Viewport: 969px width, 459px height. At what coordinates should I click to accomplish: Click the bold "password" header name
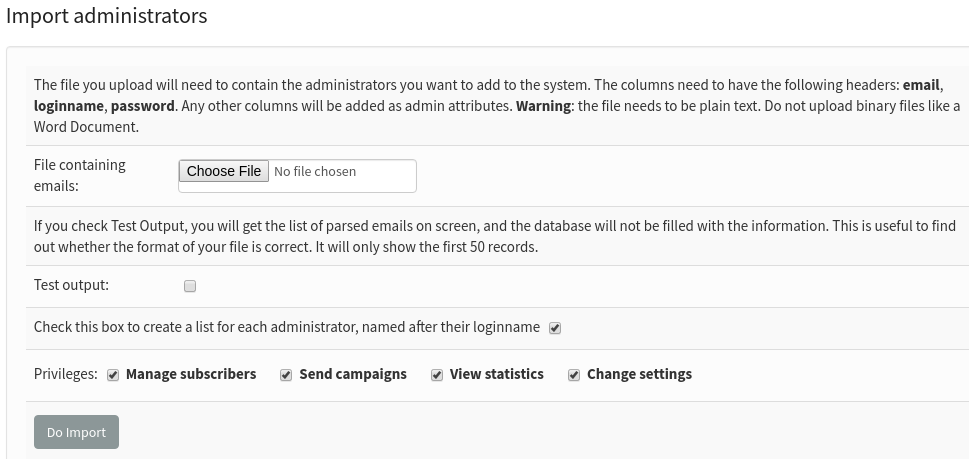point(143,106)
